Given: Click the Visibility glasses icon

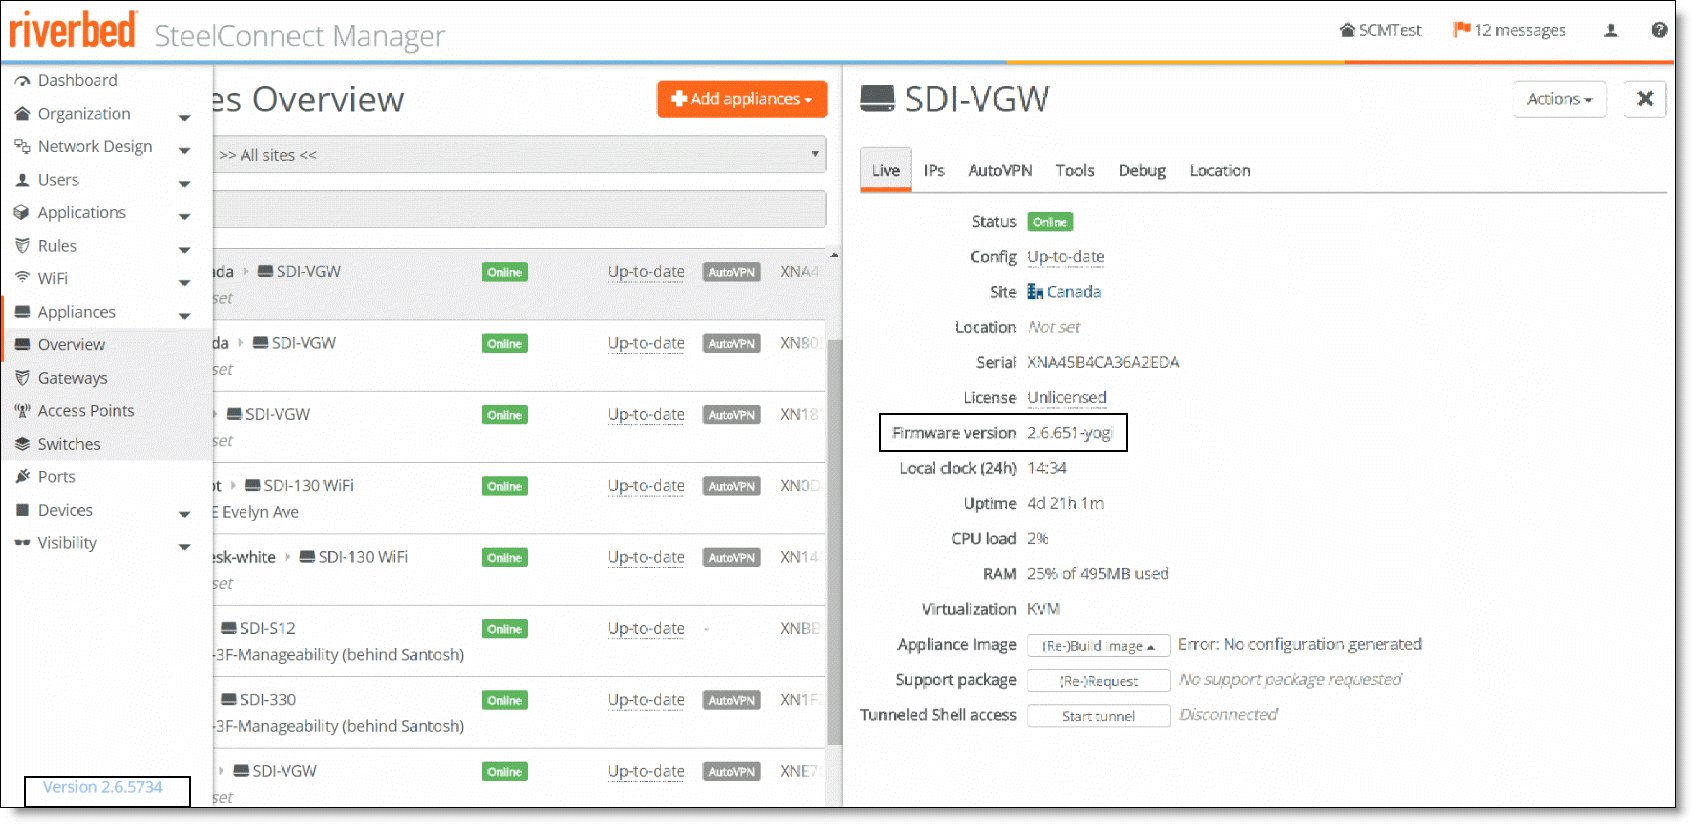Looking at the screenshot, I should (22, 543).
